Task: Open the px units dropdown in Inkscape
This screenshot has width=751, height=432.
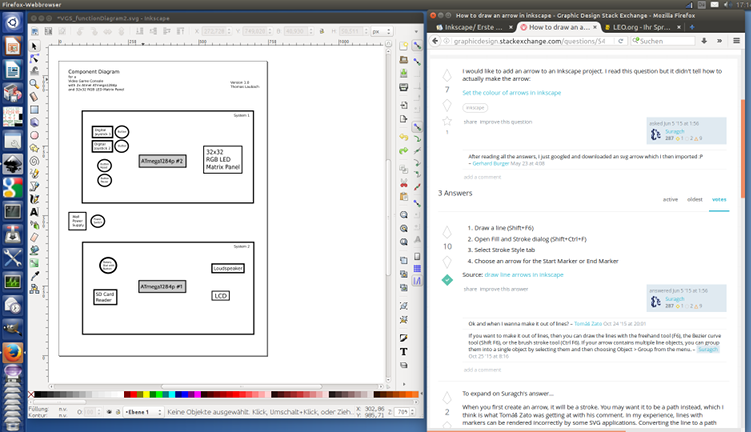Action: [x=382, y=31]
